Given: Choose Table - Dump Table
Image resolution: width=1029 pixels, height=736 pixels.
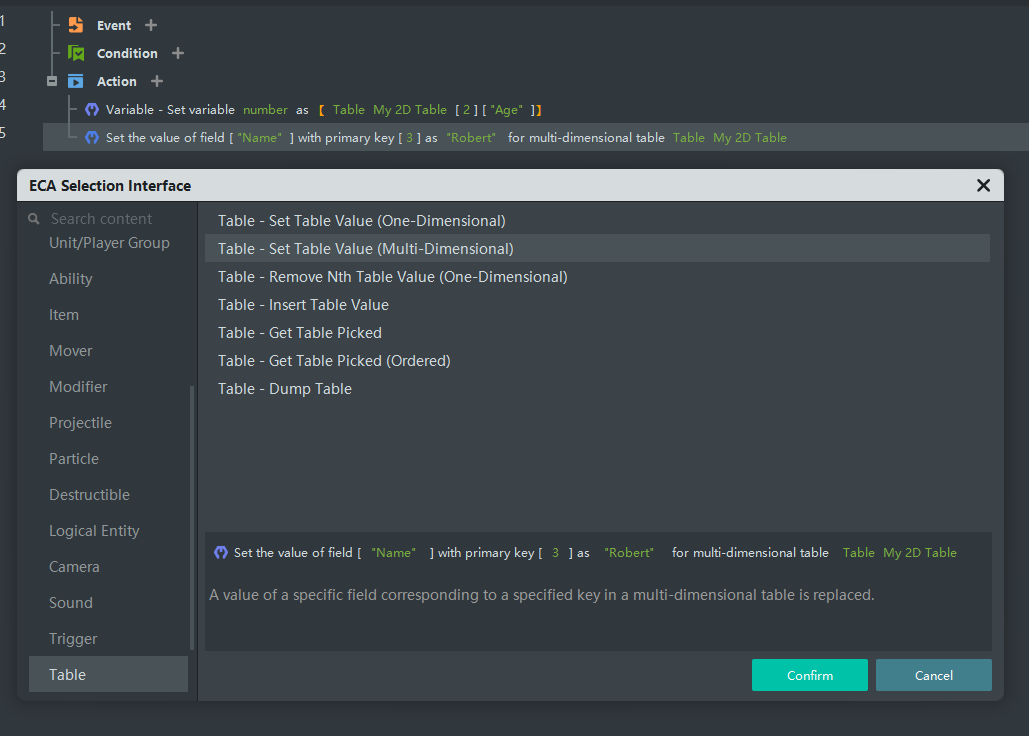Looking at the screenshot, I should [597, 389].
